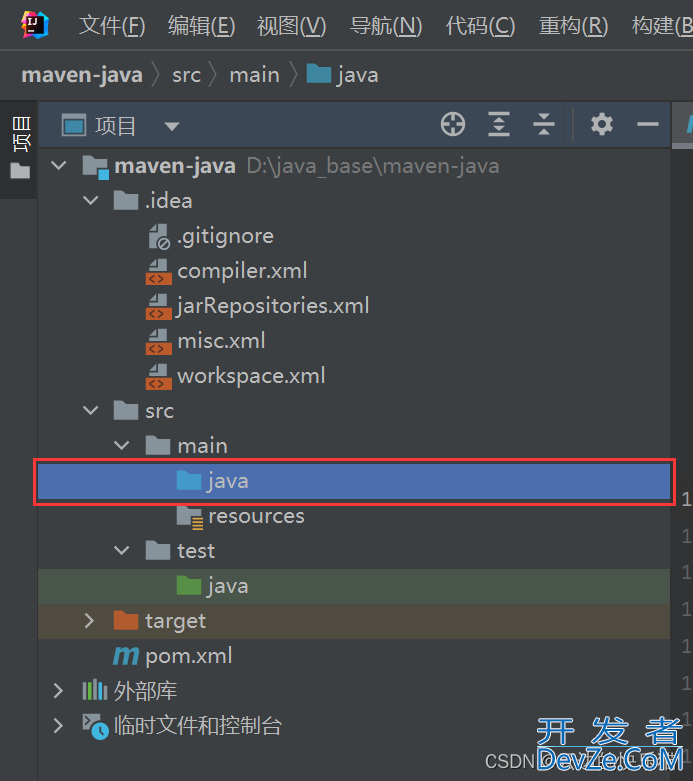This screenshot has width=693, height=781.
Task: Click the IntelliJ IDEA logo icon
Action: (34, 24)
